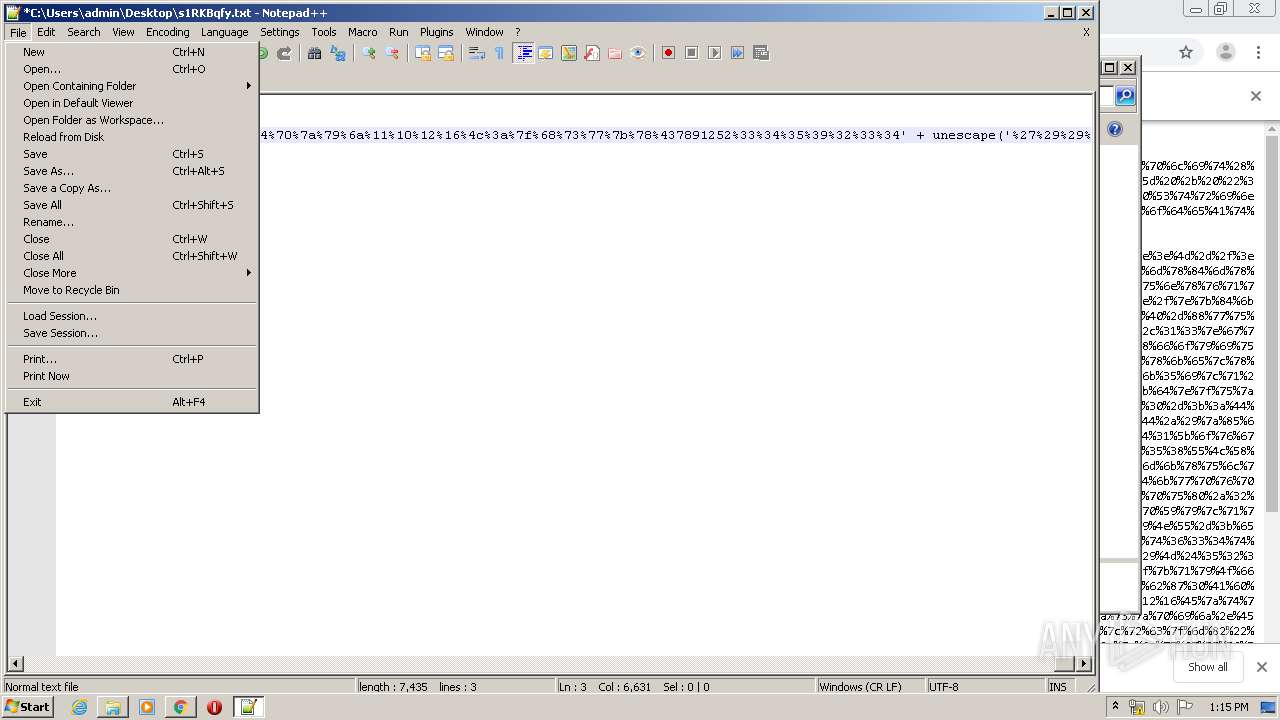The image size is (1280, 720).
Task: Select New from the File menu
Action: coord(132,52)
